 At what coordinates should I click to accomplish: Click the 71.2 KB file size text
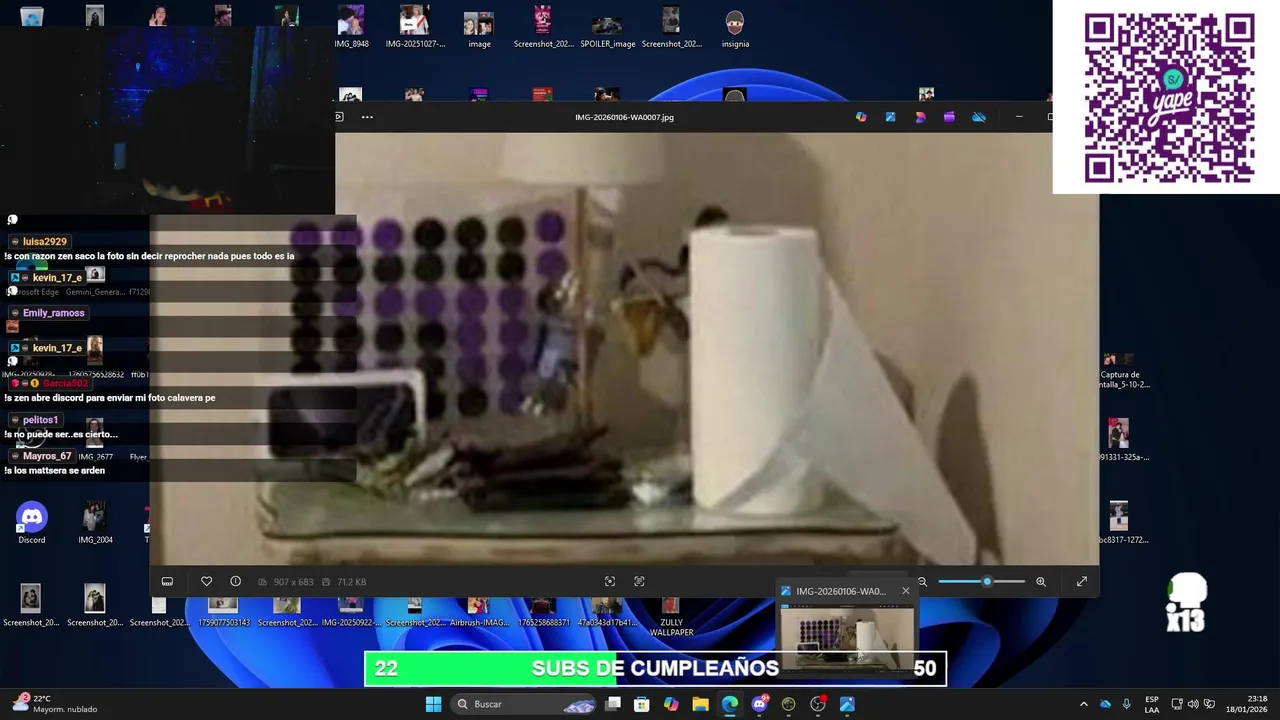[351, 582]
